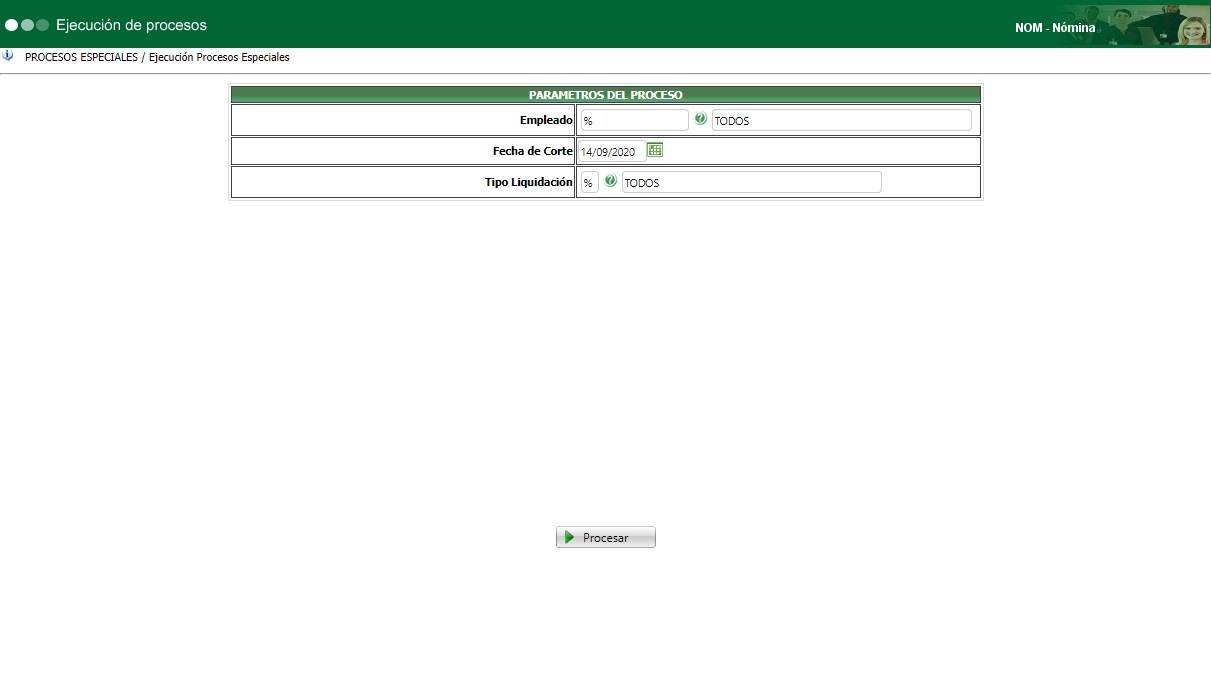Click the people photo banner image

[x=1134, y=25]
